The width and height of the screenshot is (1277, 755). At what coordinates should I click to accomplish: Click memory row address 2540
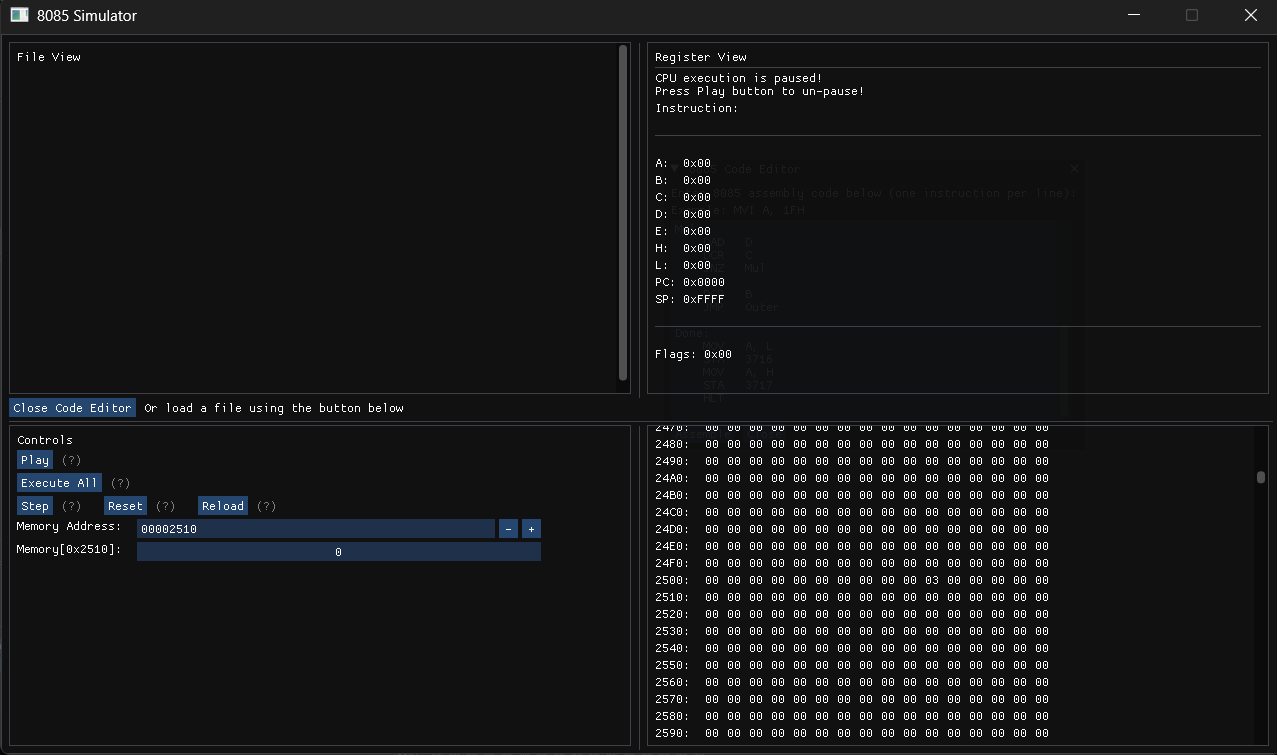(672, 648)
